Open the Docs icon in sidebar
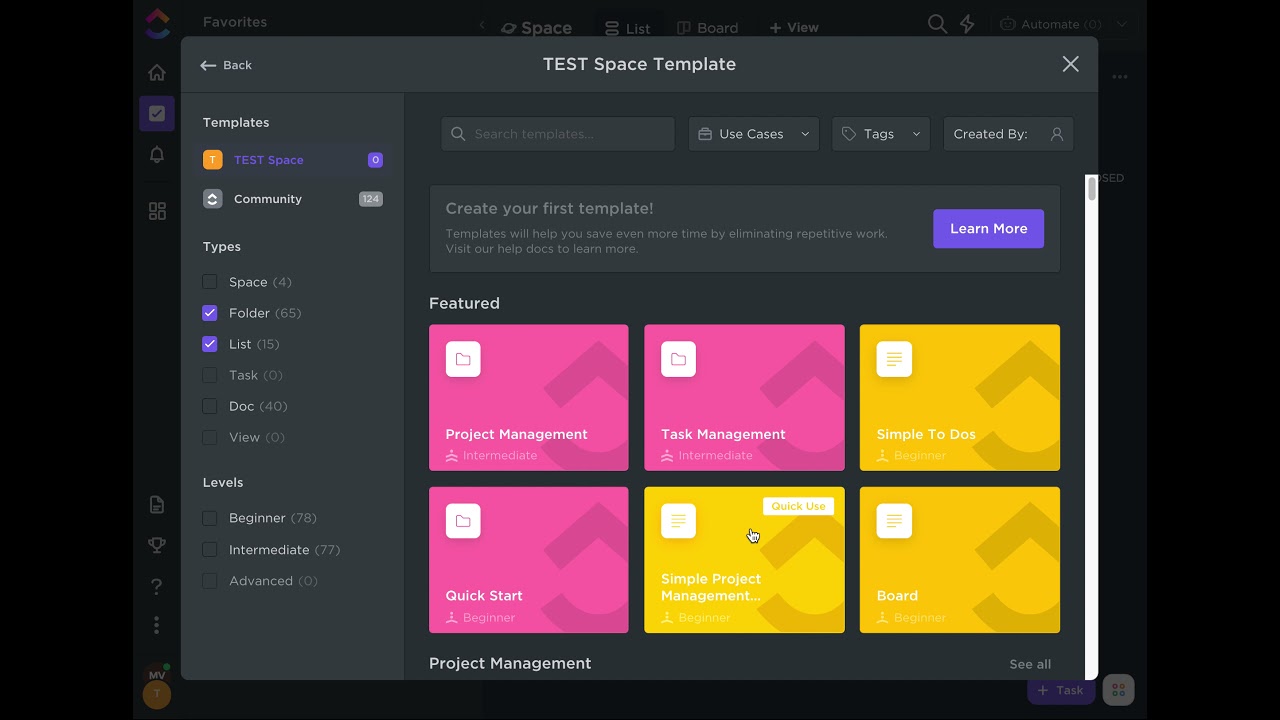1280x720 pixels. pyautogui.click(x=157, y=505)
